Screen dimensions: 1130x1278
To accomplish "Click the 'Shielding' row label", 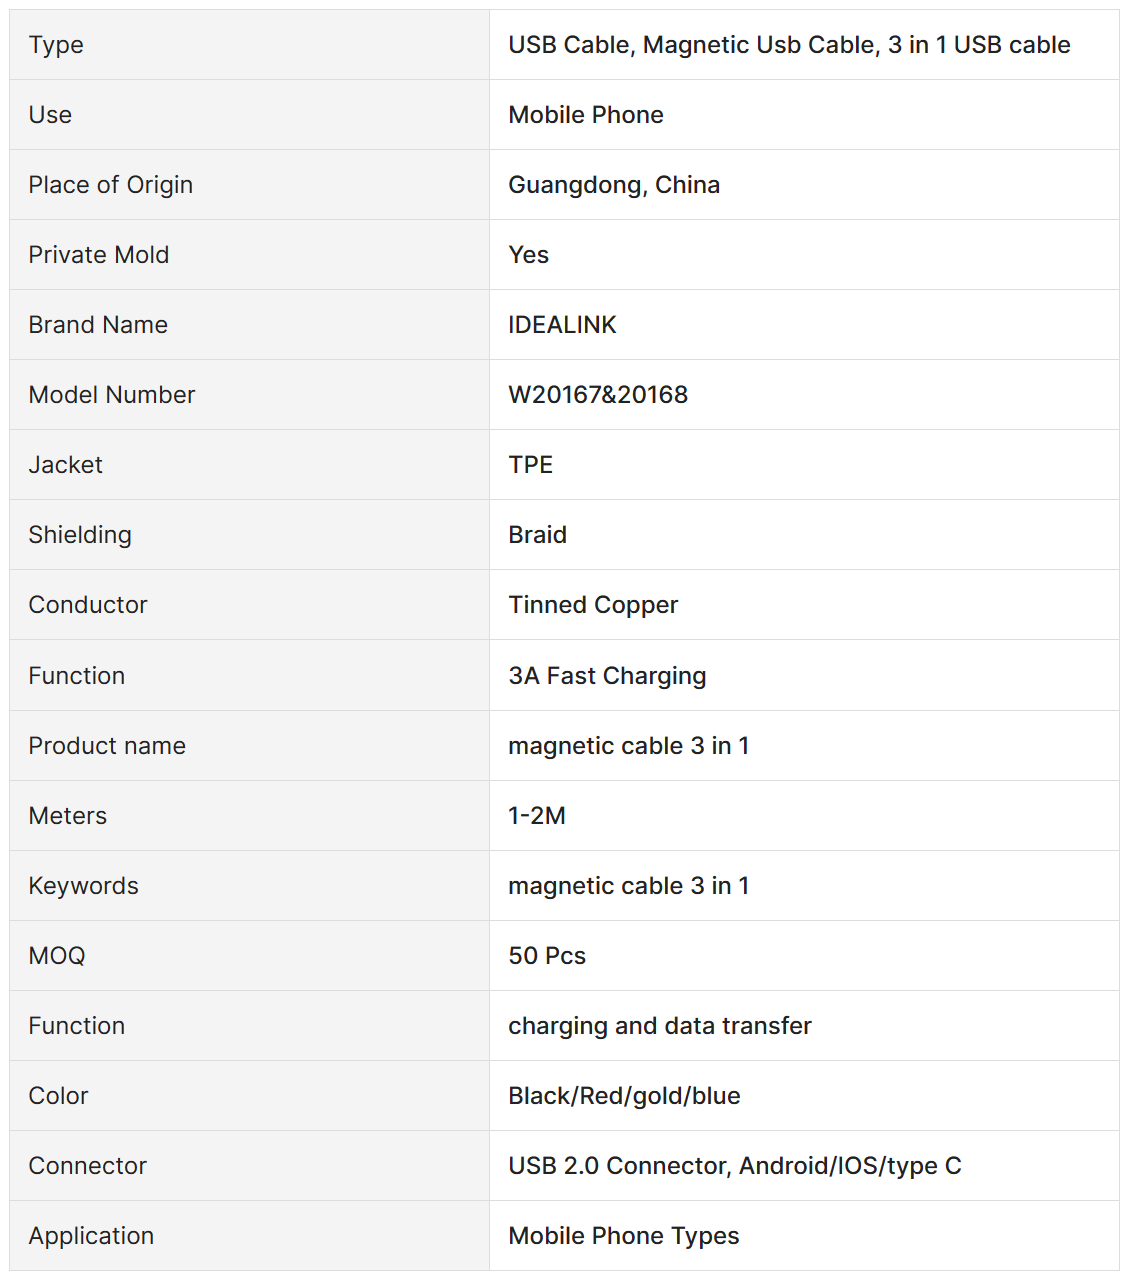I will pyautogui.click(x=80, y=535).
